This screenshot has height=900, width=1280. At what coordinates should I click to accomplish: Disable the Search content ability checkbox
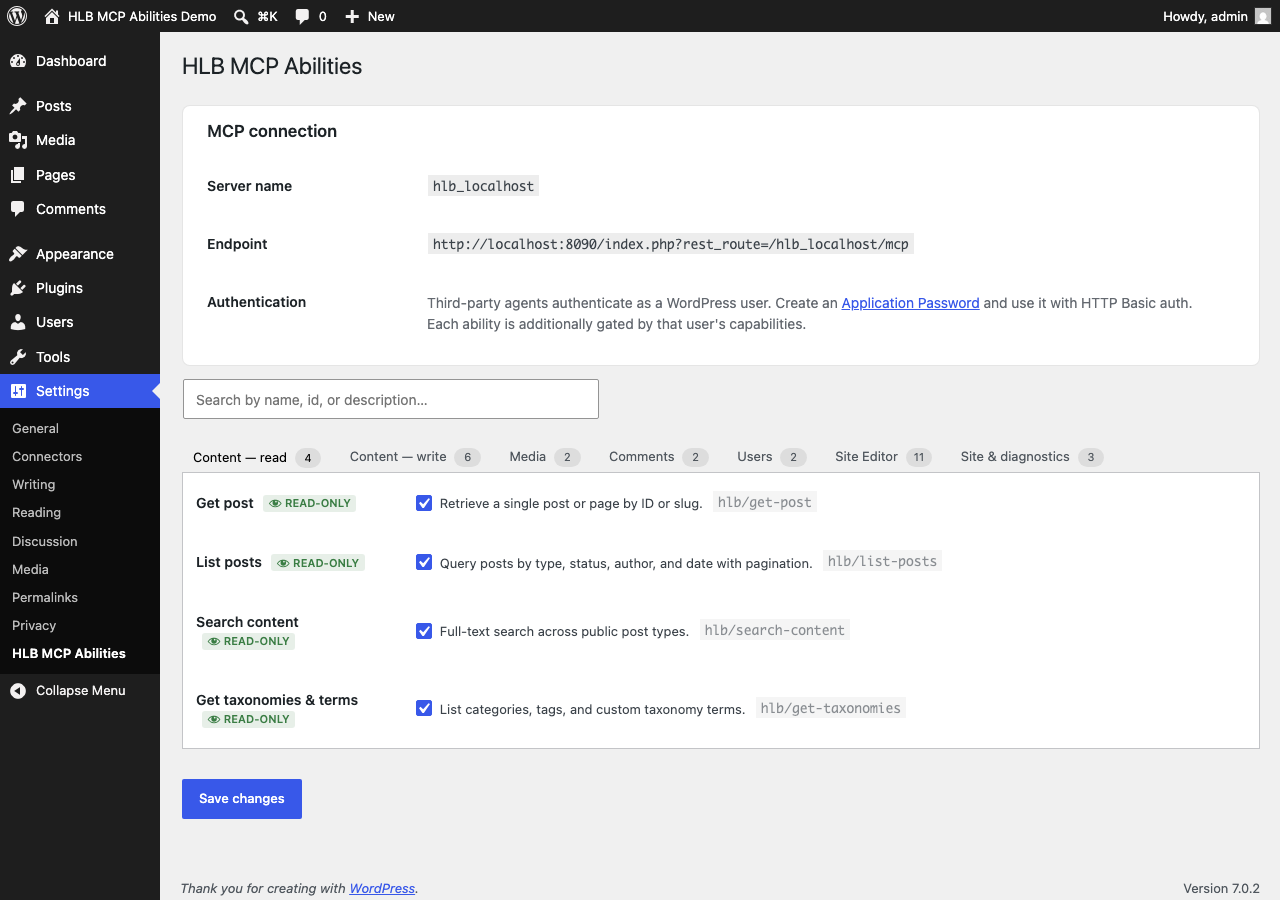click(x=424, y=631)
